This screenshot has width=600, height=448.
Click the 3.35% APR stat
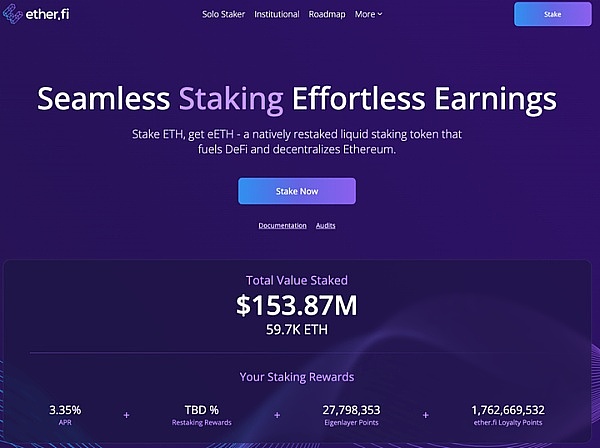point(64,410)
